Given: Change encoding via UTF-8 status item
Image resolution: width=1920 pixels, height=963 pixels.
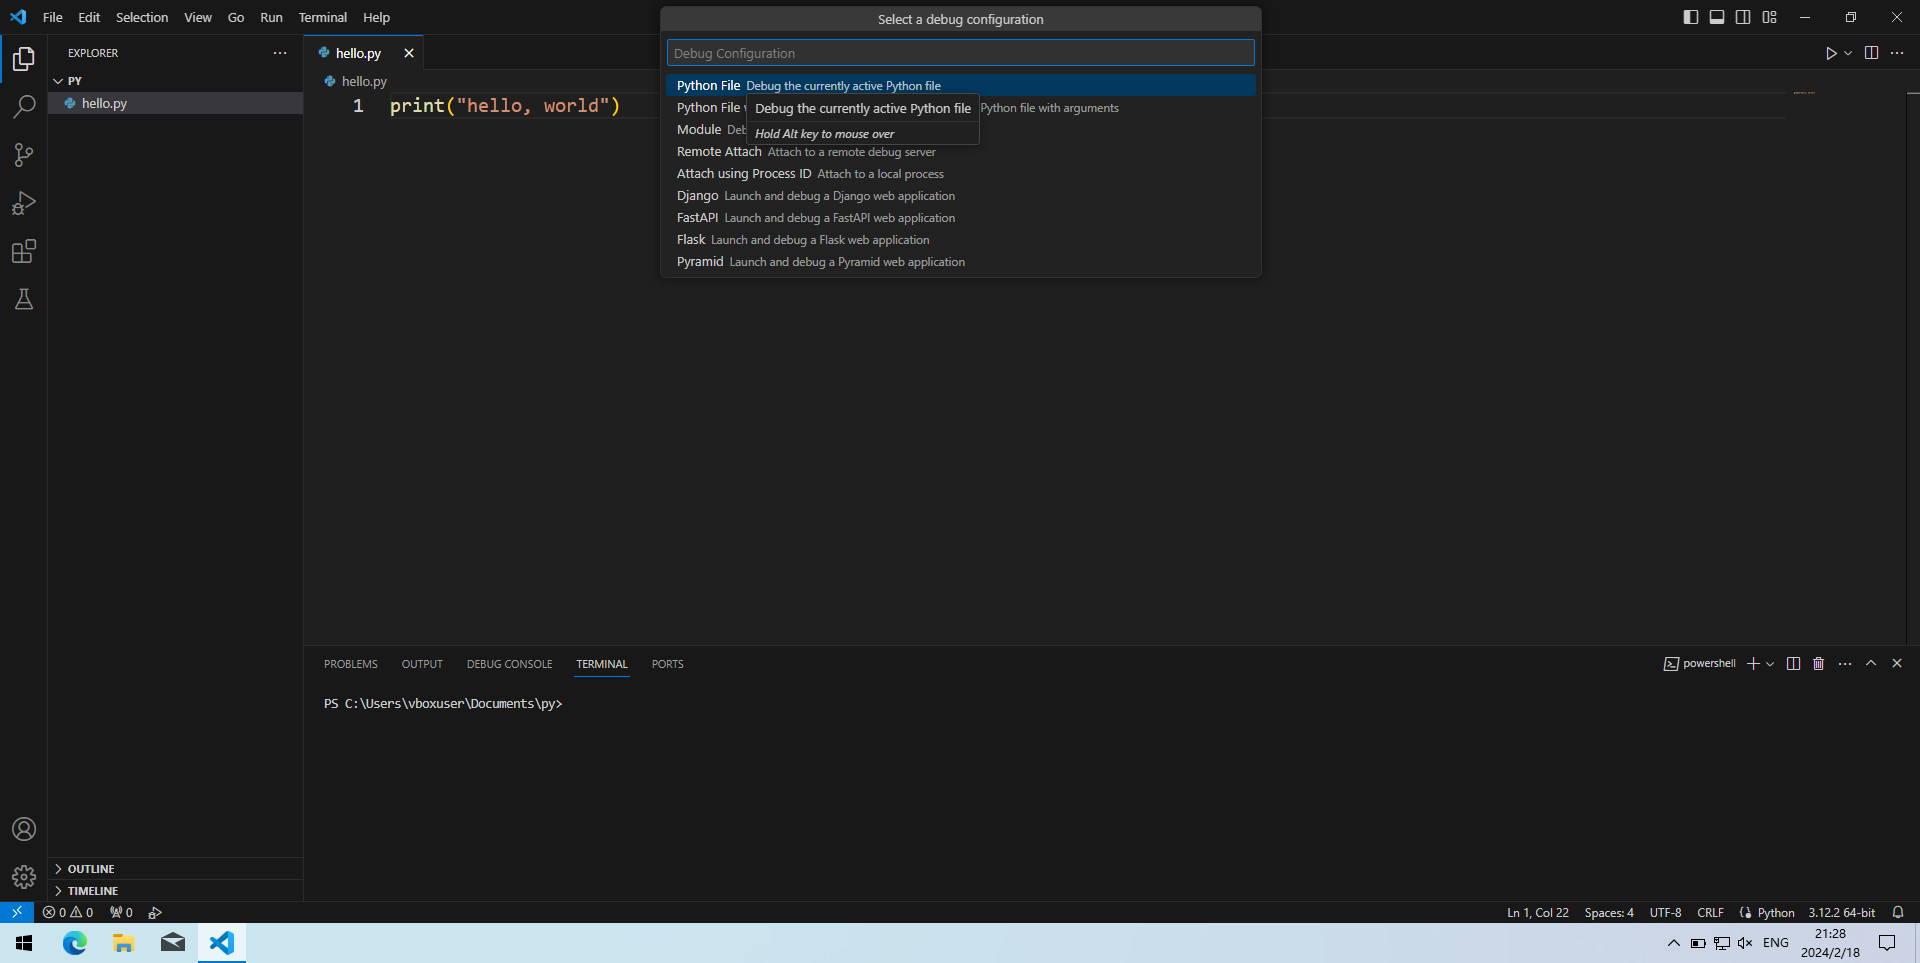Looking at the screenshot, I should point(1665,912).
